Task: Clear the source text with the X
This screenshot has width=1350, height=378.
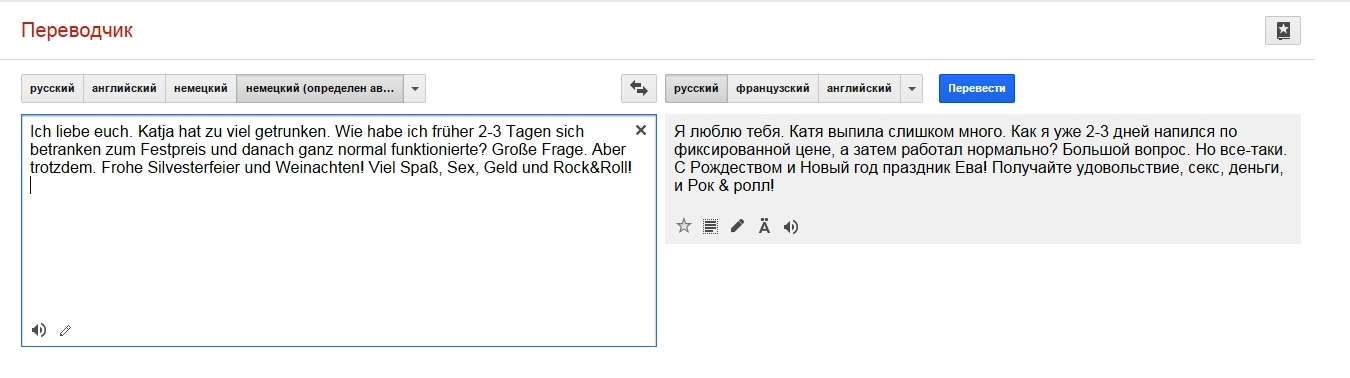Action: (x=641, y=130)
